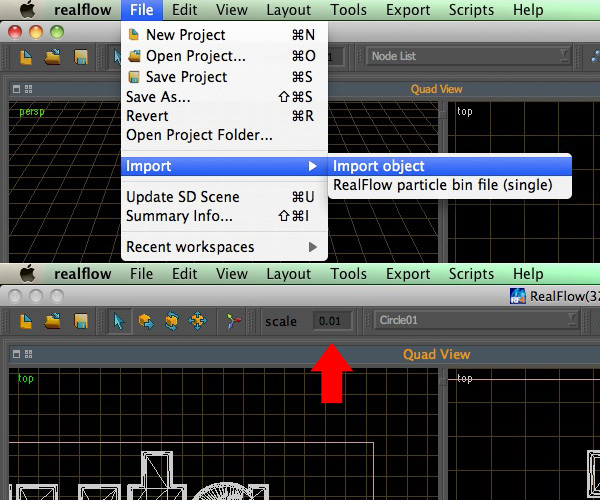Open the Export menu in top menu bar

pos(408,10)
